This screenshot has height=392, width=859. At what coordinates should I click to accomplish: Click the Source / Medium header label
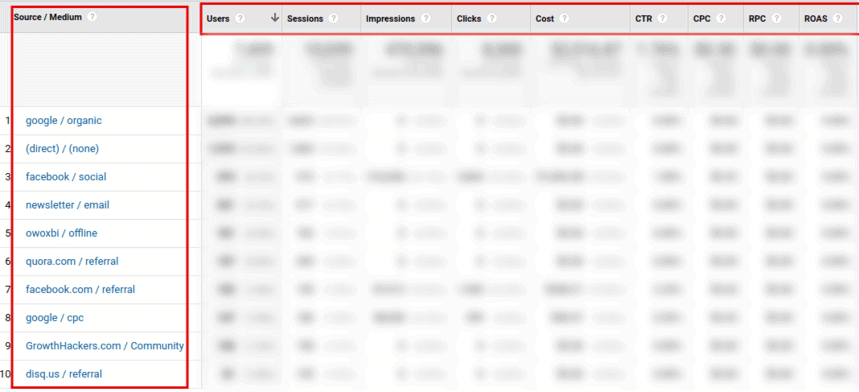[48, 17]
